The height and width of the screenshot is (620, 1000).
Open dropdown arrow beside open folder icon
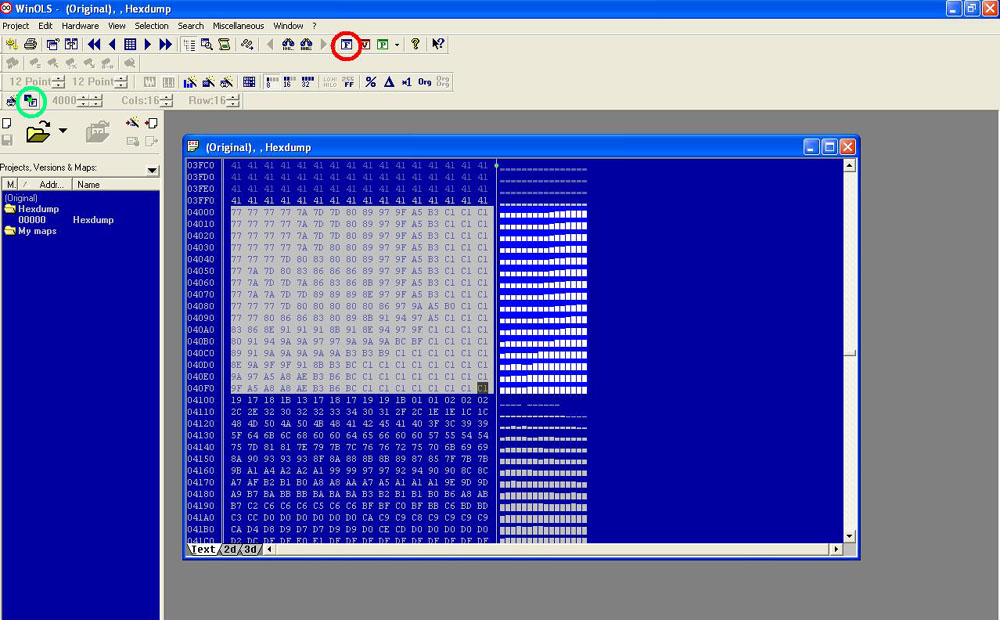pos(62,131)
